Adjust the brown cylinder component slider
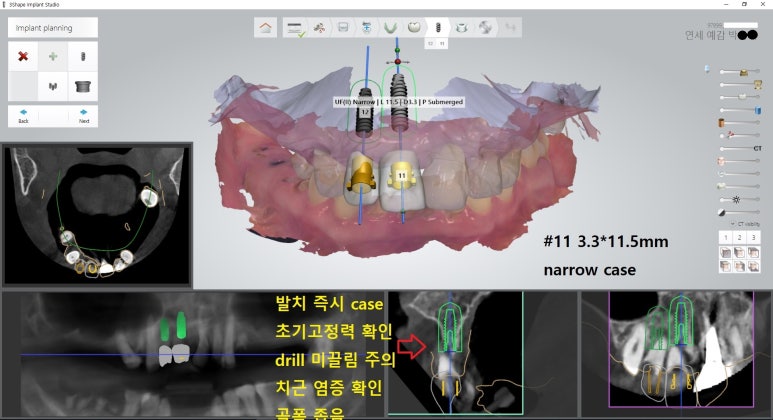This screenshot has width=773, height=420. 739,123
